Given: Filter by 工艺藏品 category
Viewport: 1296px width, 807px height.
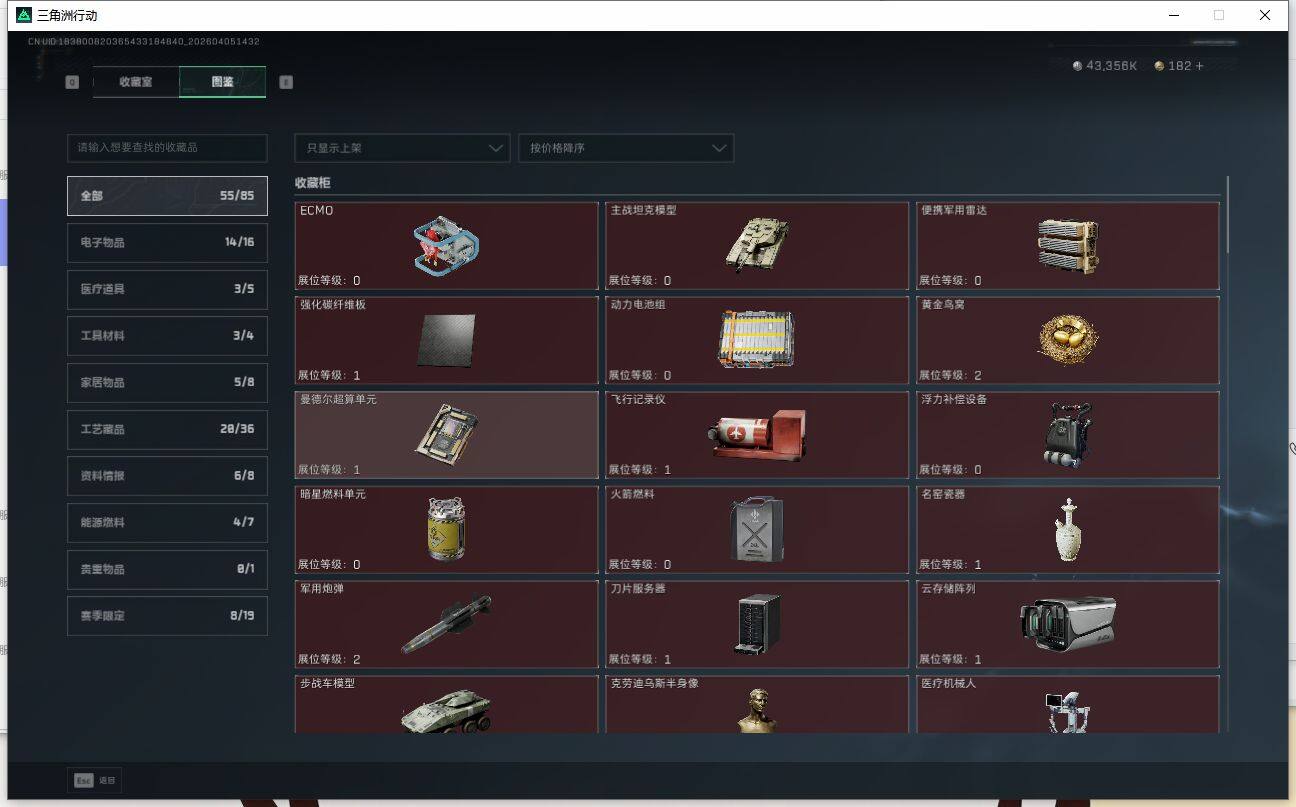Looking at the screenshot, I should click(x=167, y=429).
